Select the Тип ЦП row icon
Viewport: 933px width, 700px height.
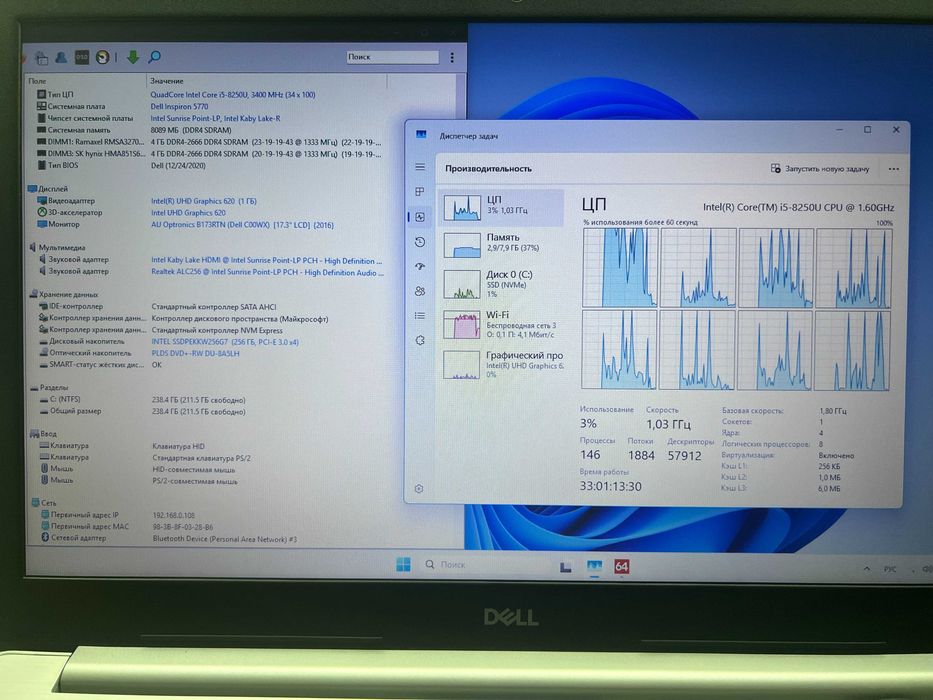click(41, 94)
